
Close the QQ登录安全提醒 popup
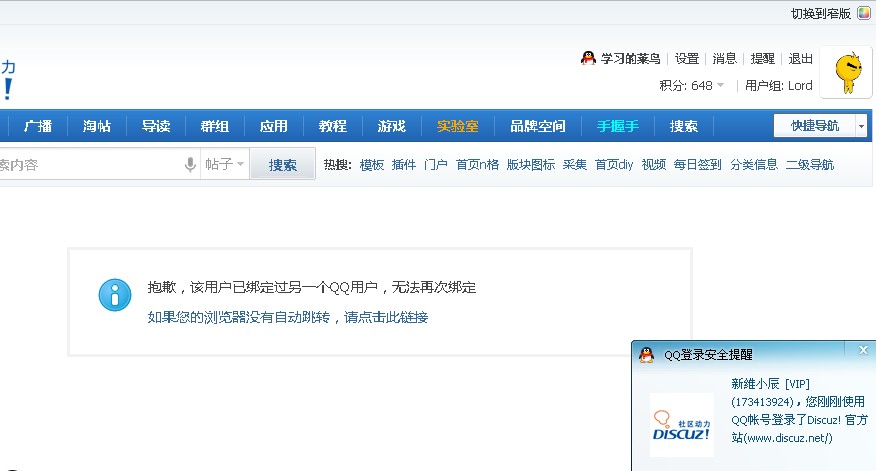863,350
